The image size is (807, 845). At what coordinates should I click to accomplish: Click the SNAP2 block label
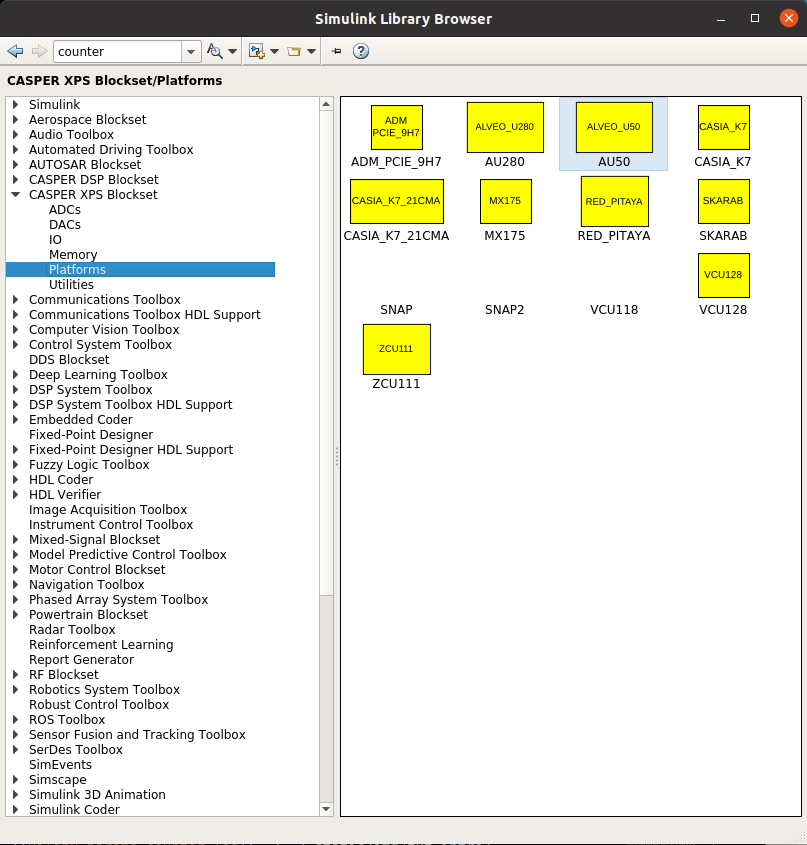[x=505, y=310]
